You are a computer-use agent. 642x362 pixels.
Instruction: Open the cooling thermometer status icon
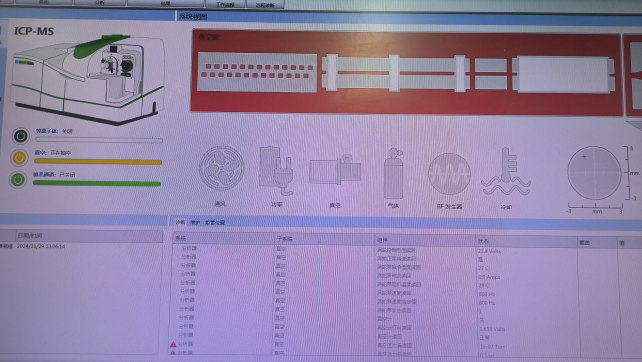[x=506, y=172]
